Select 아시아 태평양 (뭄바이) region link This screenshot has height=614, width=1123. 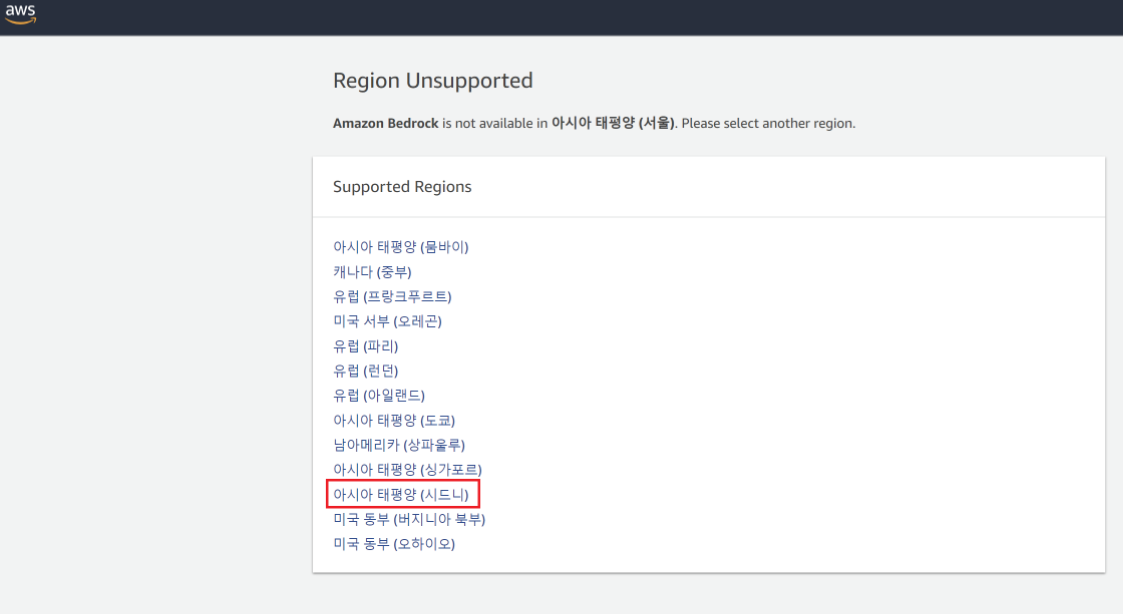400,247
